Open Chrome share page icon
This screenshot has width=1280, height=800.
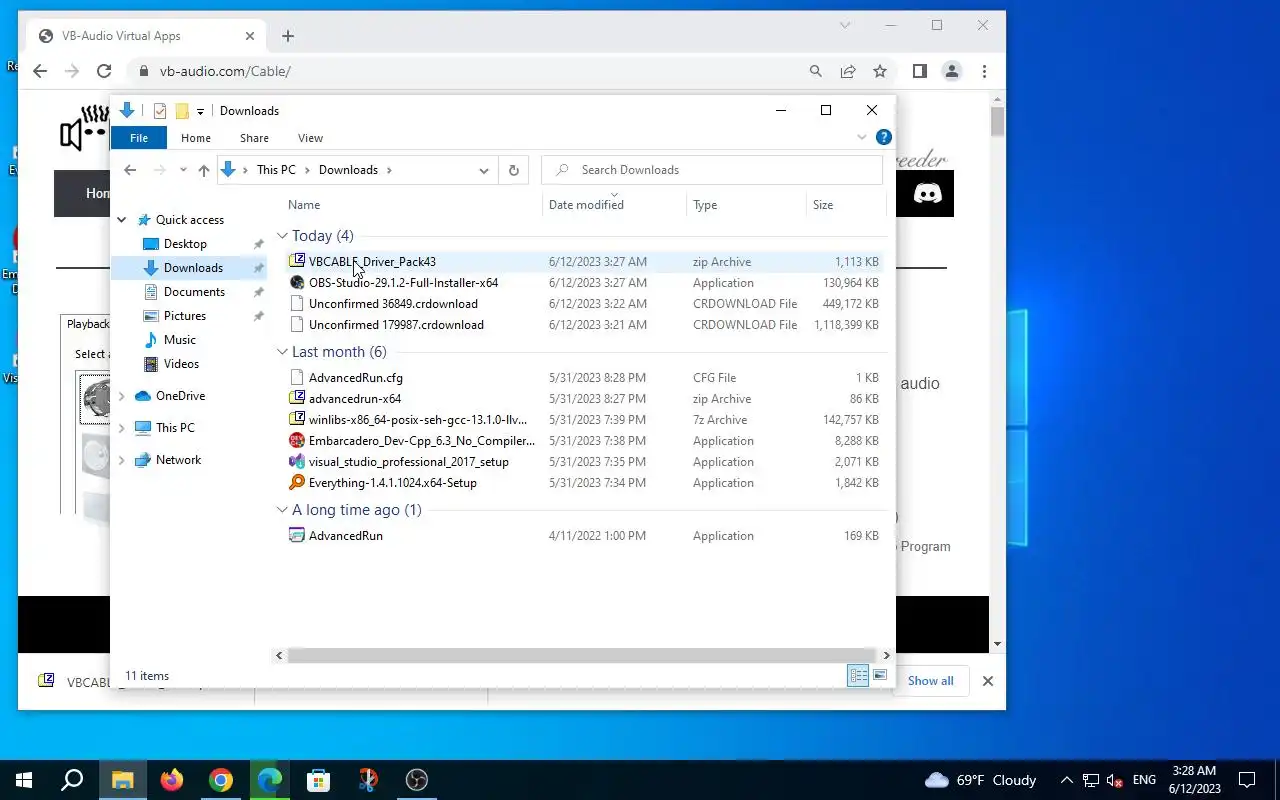tap(848, 71)
